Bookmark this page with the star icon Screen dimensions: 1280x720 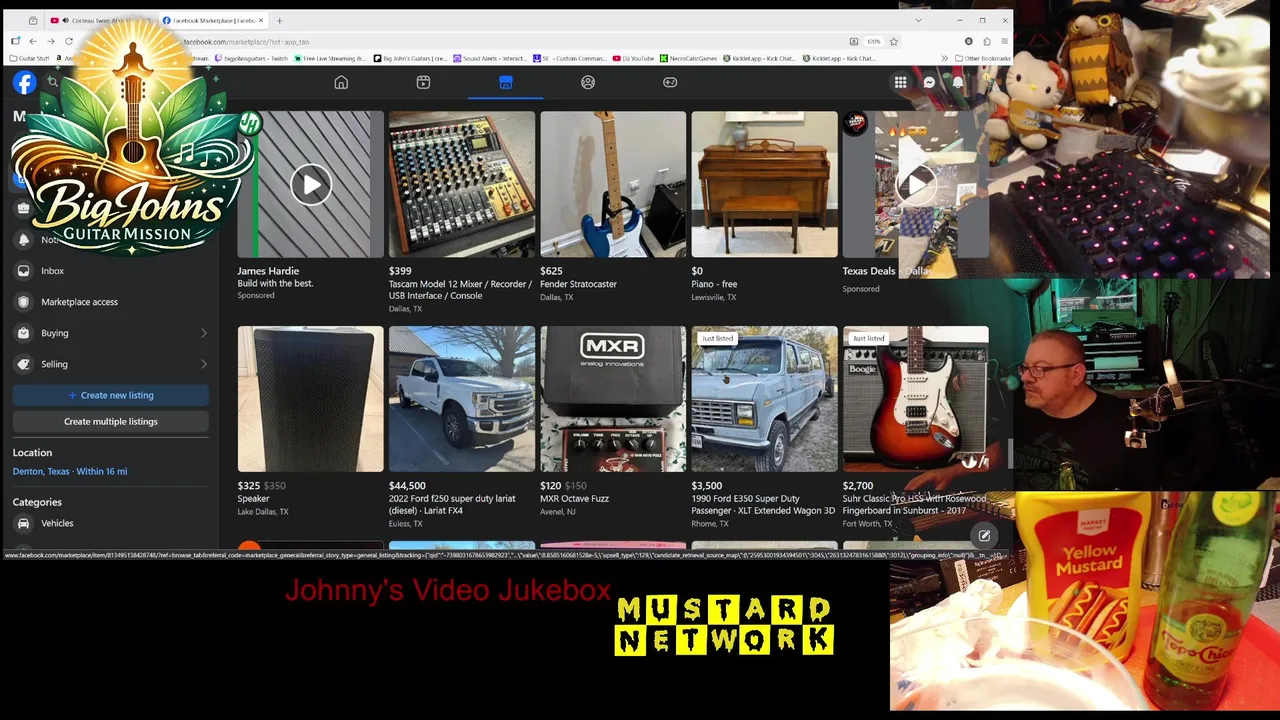click(x=894, y=41)
